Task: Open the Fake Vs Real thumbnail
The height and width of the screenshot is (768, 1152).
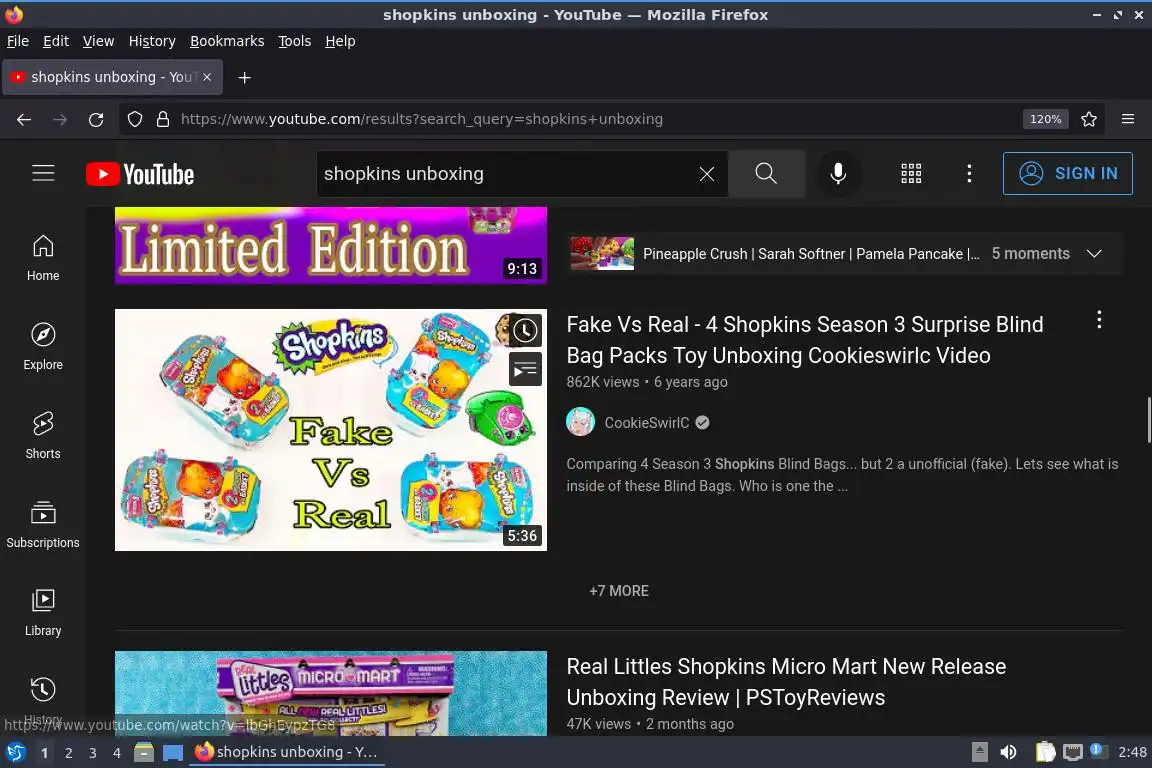Action: [x=331, y=430]
